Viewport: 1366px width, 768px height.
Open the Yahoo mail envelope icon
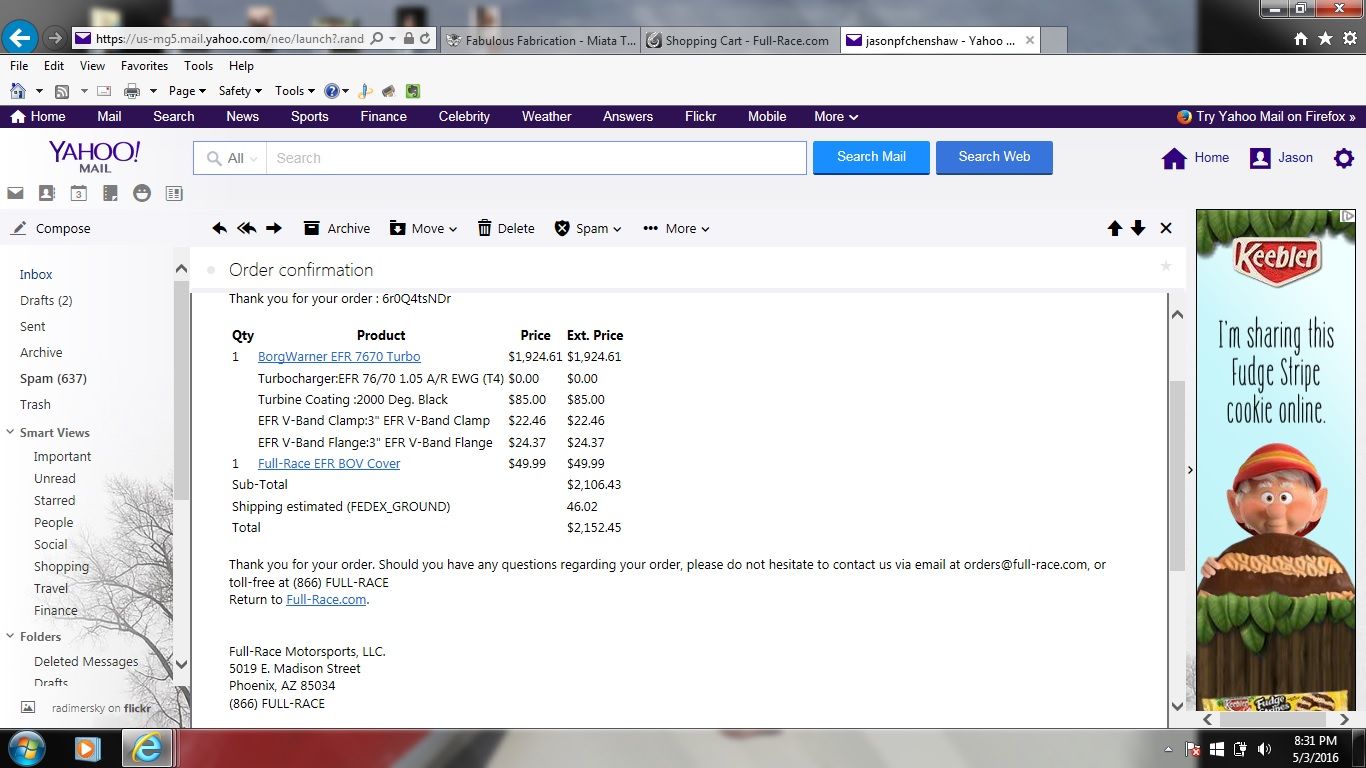pyautogui.click(x=15, y=193)
